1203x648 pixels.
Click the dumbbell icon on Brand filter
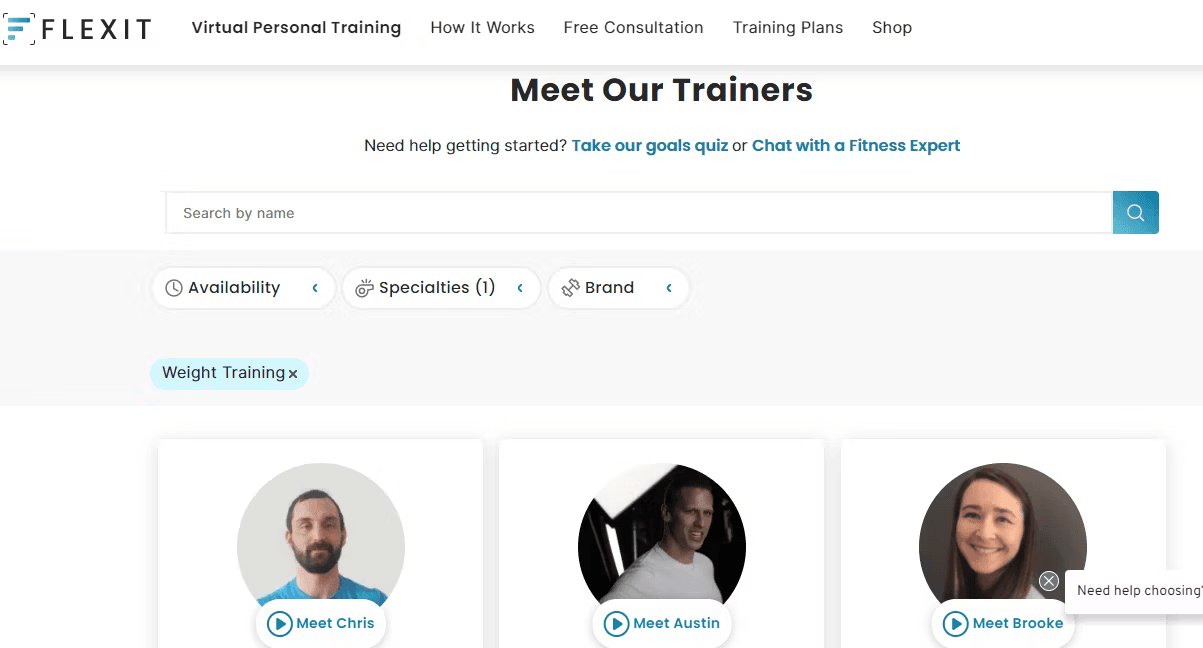tap(571, 288)
